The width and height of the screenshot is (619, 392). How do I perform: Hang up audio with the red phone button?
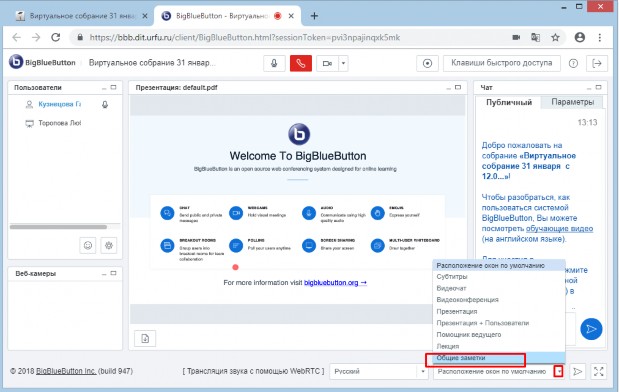click(x=300, y=63)
